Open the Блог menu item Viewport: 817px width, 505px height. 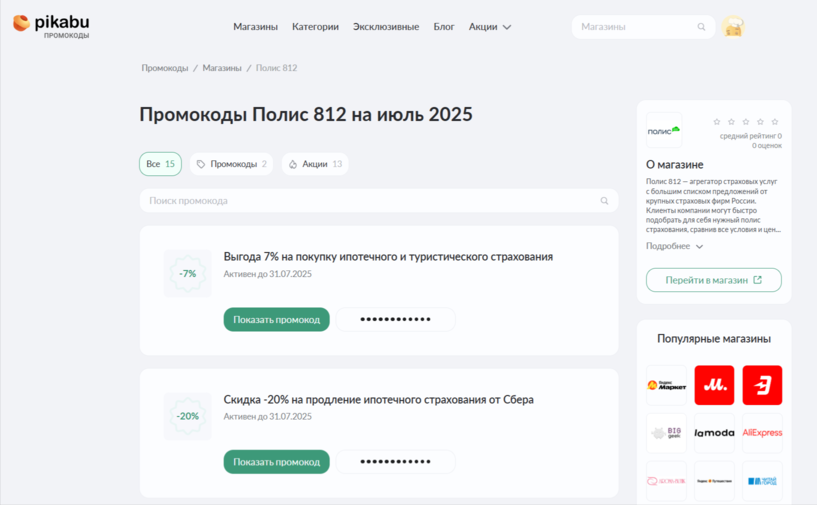(x=444, y=27)
